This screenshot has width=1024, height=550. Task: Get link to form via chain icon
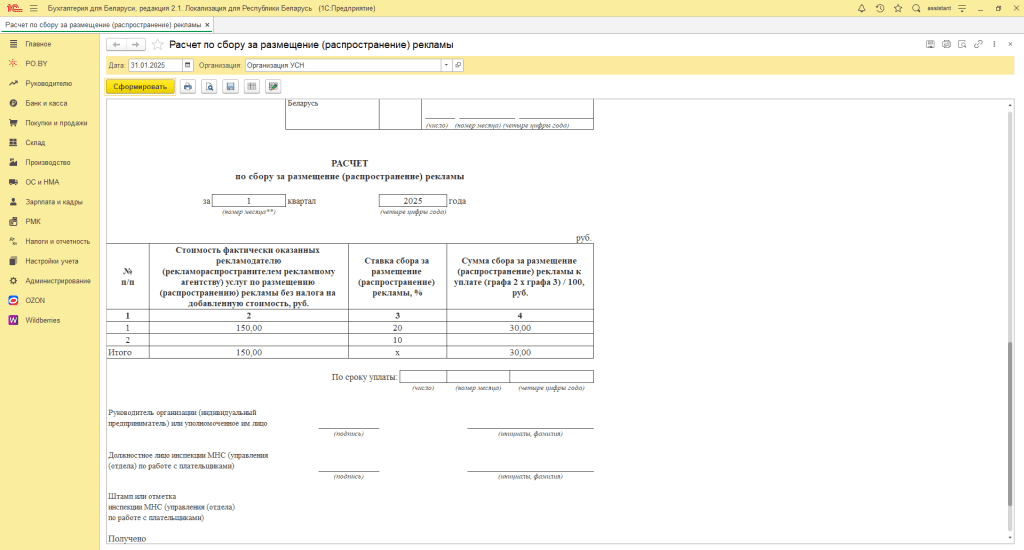(978, 44)
